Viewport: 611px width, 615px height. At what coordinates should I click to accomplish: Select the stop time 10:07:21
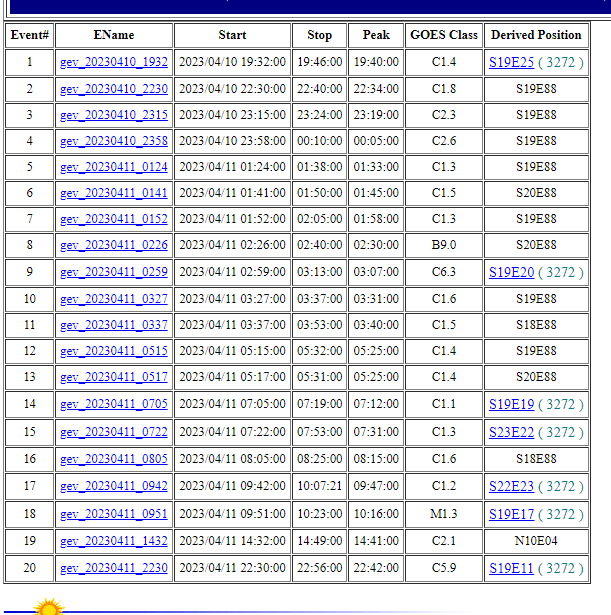point(320,486)
